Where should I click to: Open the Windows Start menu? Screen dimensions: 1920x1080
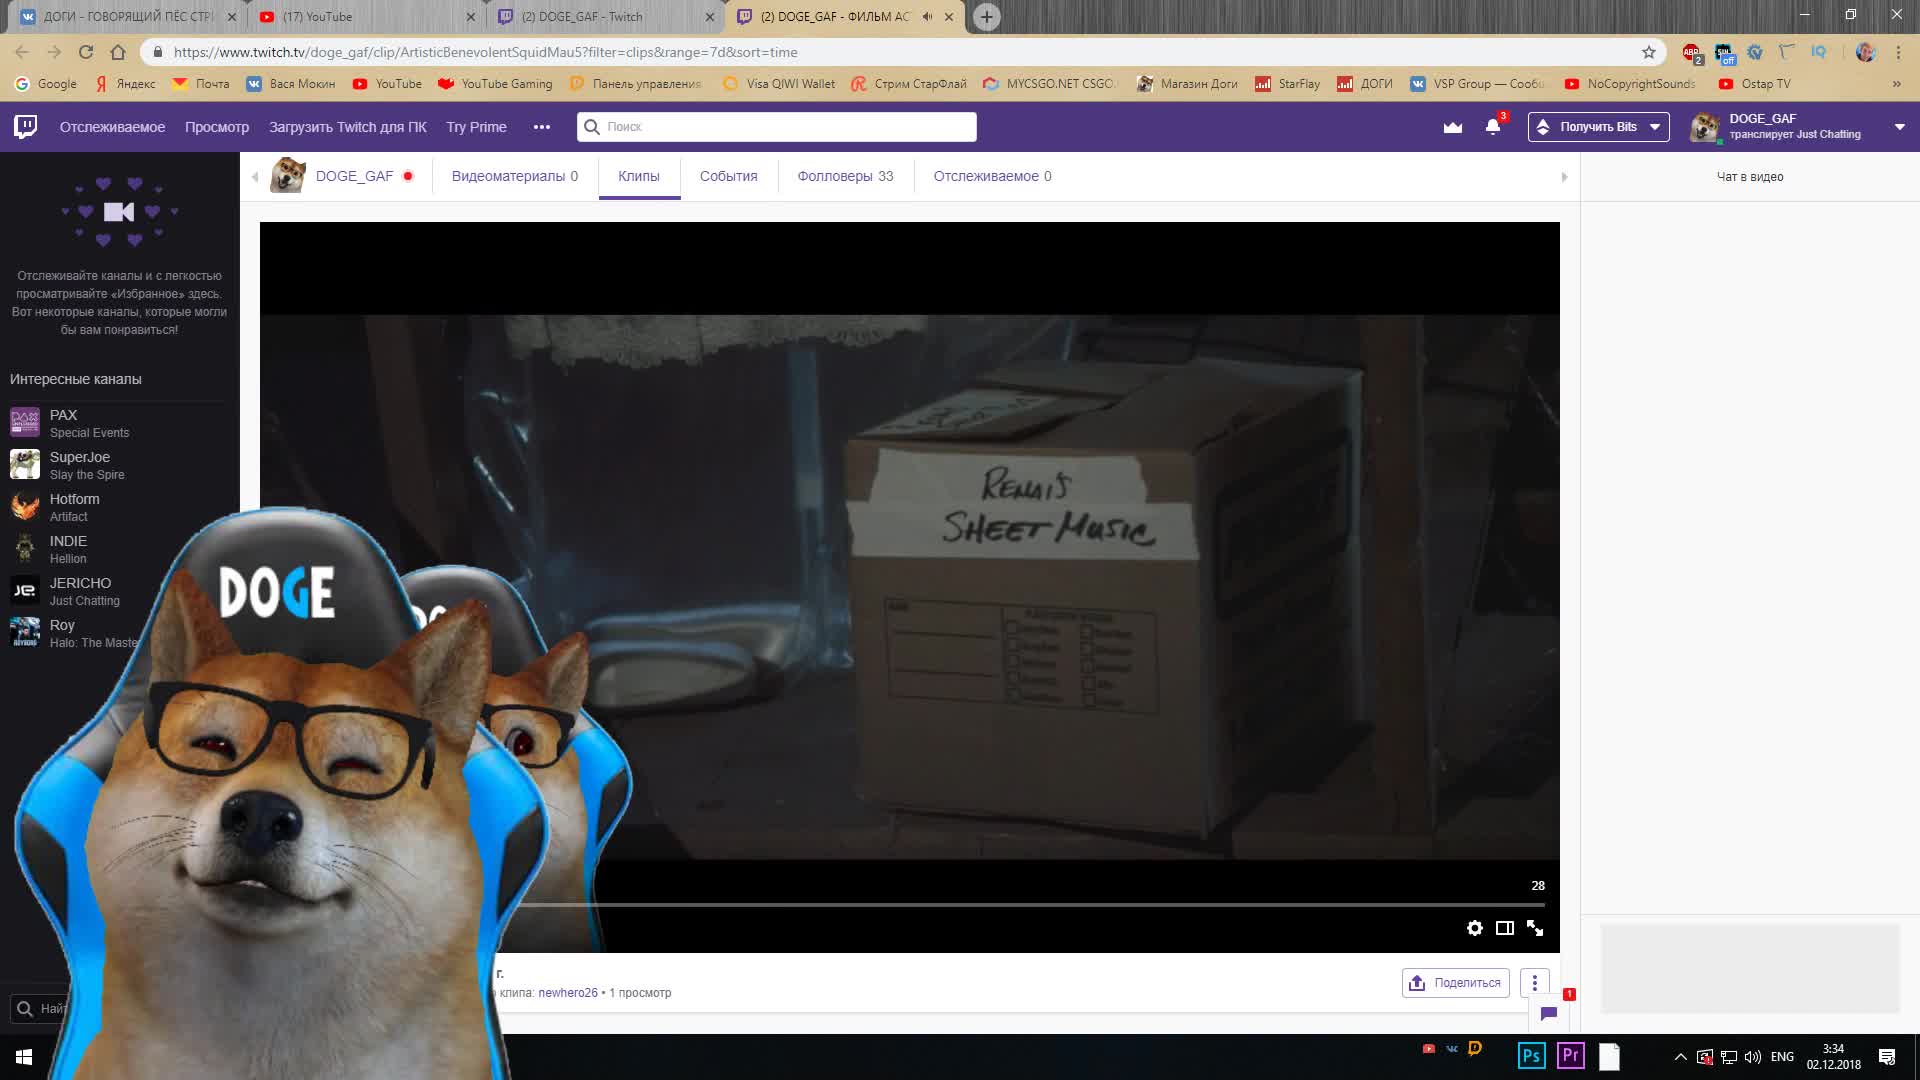pyautogui.click(x=24, y=1057)
